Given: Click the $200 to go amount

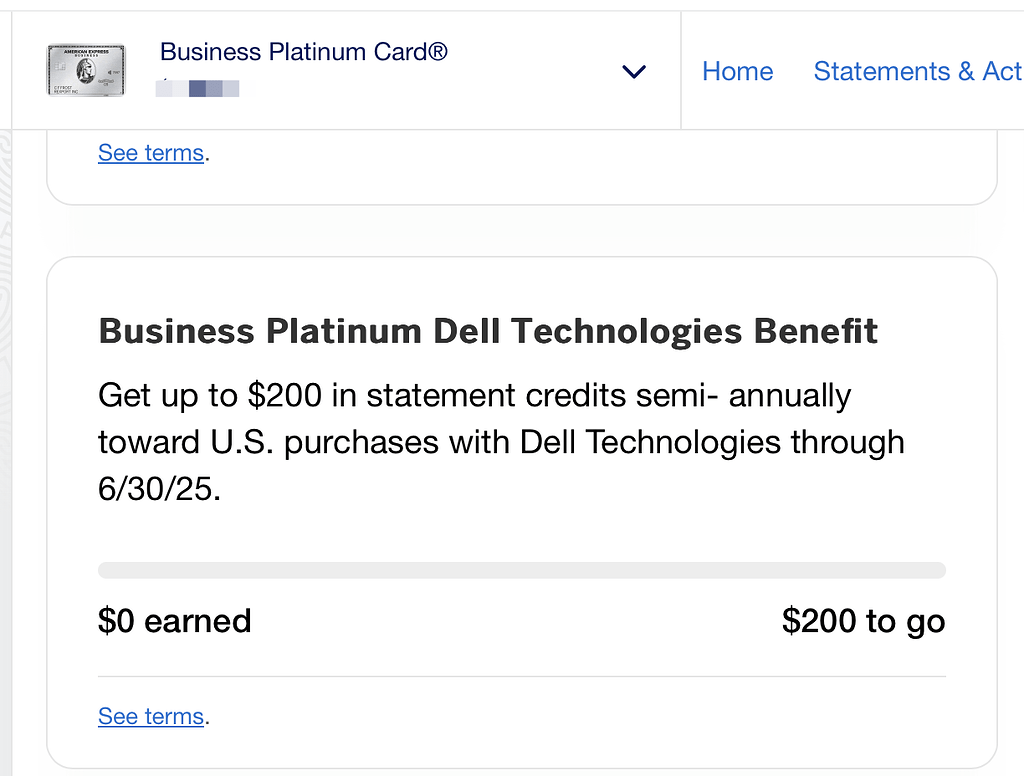Looking at the screenshot, I should click(x=863, y=621).
